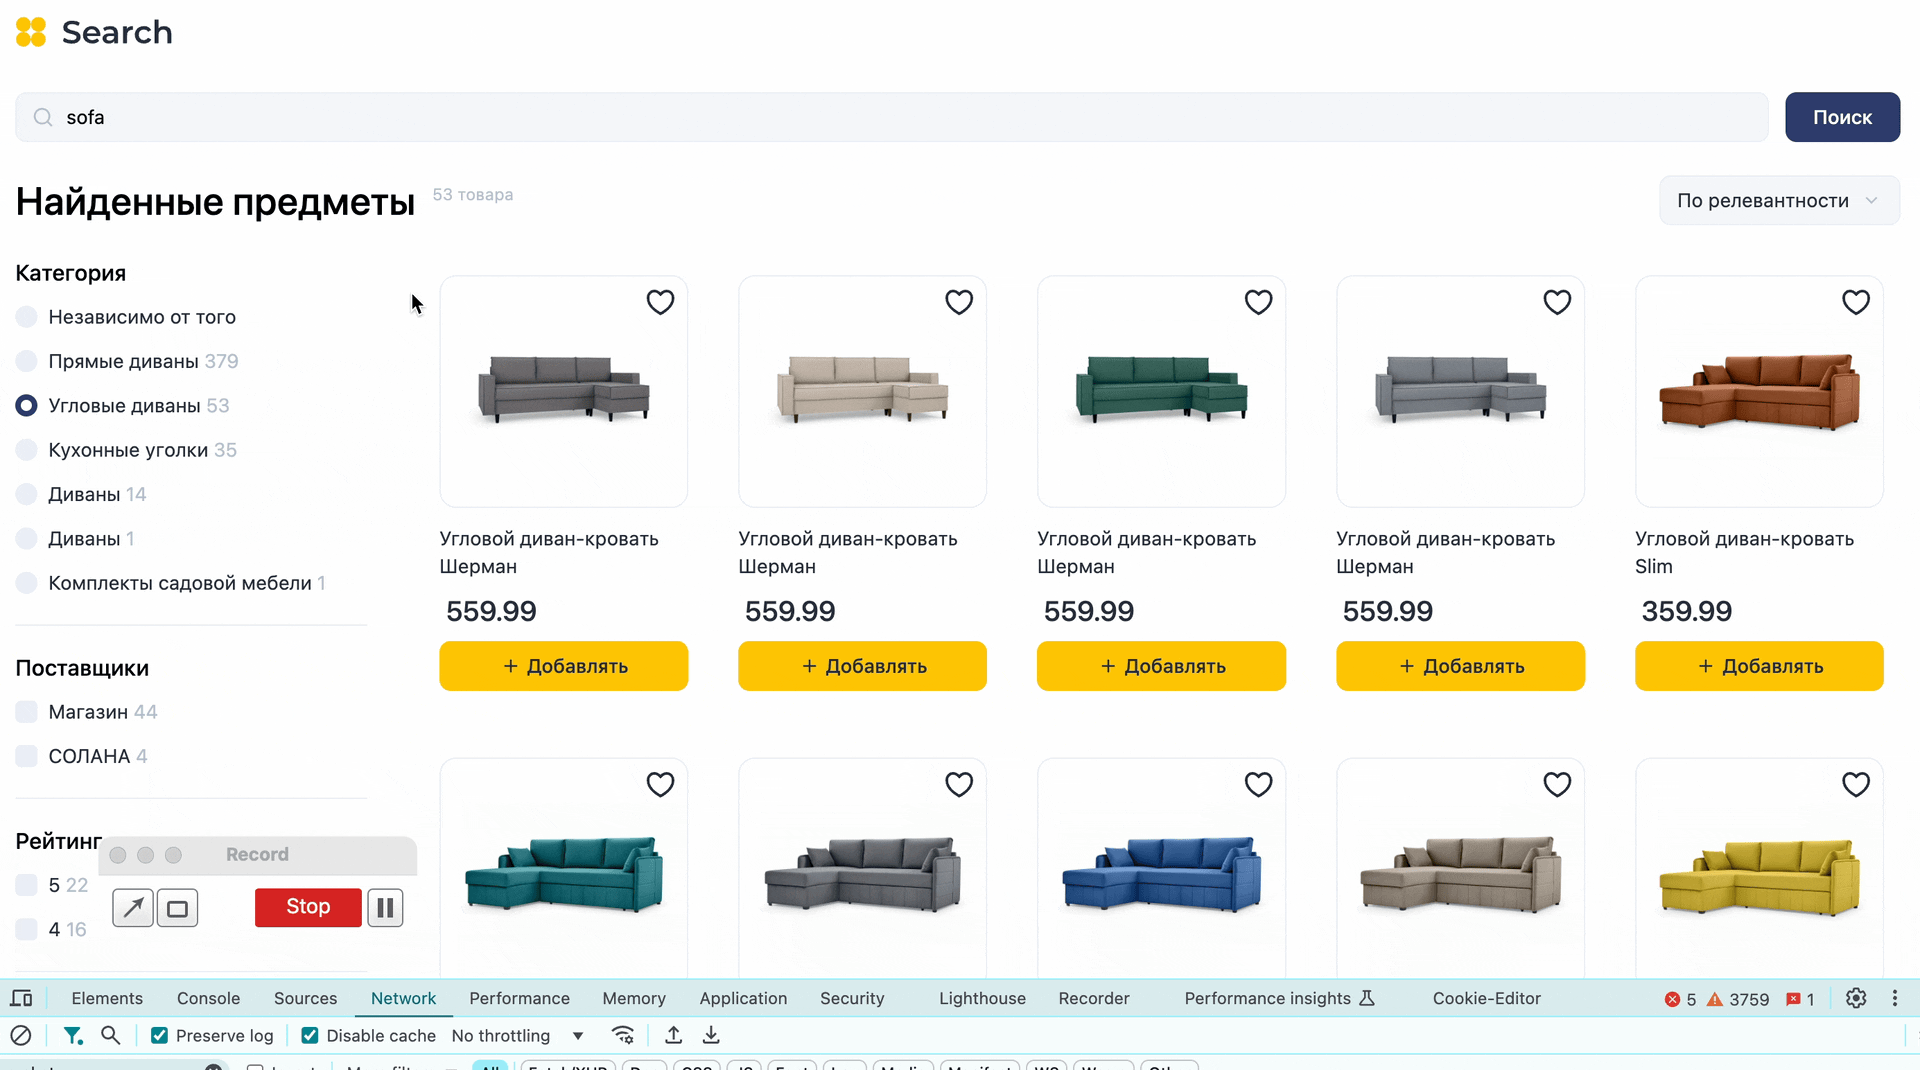Viewport: 1920px width, 1070px height.
Task: Toggle the device toolbar icon in DevTools
Action: pos(21,998)
